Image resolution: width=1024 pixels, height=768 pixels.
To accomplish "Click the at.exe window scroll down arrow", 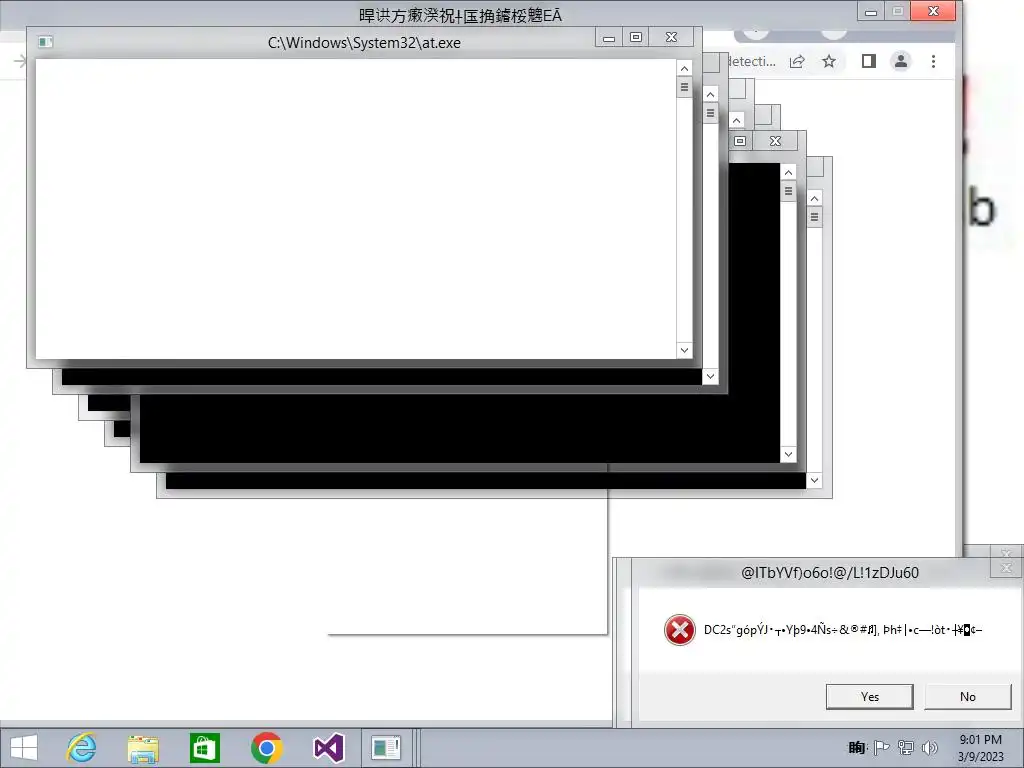I will coord(684,350).
